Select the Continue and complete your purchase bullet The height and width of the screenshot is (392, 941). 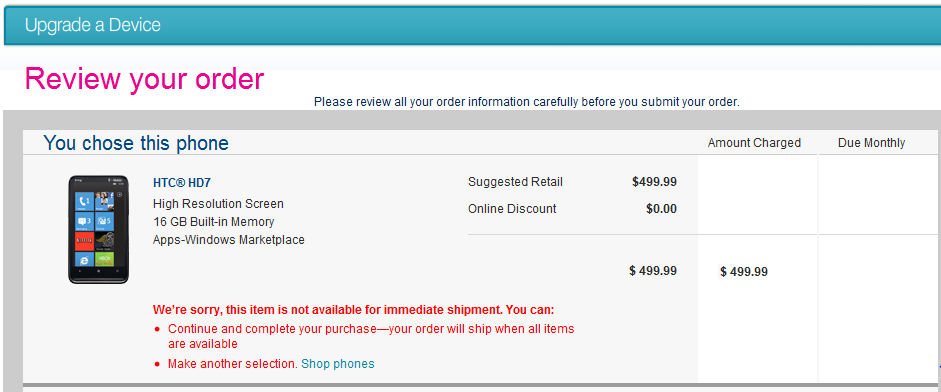[x=371, y=336]
